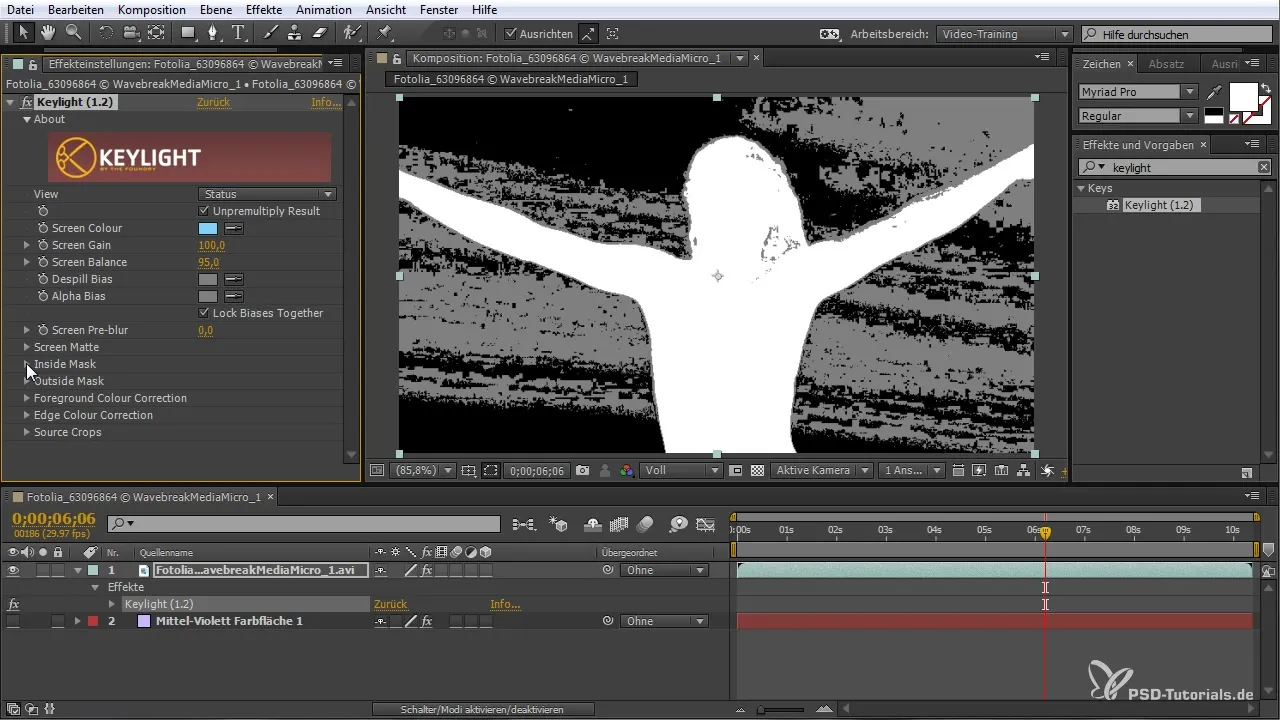Click the Screen Colour blue swatch
The width and height of the screenshot is (1280, 720).
pyautogui.click(x=208, y=228)
